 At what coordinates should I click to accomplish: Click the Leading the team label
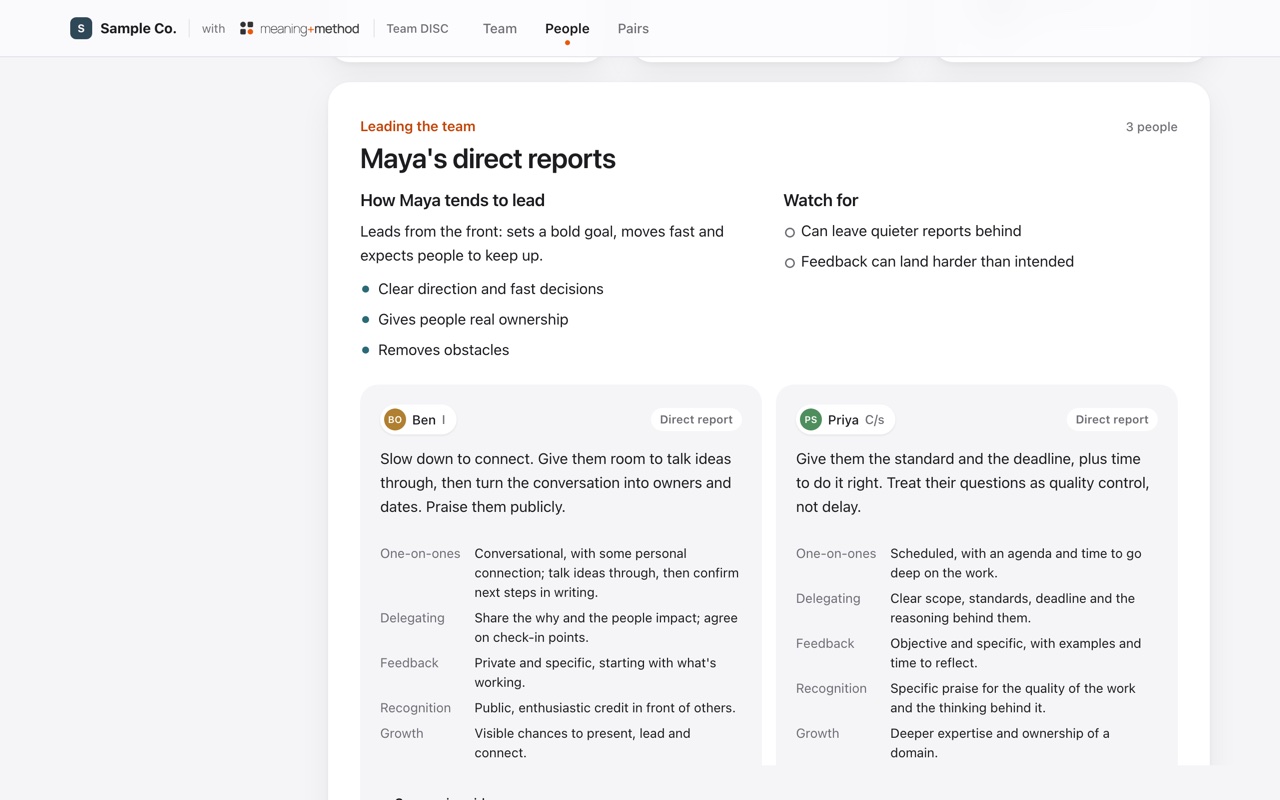(418, 126)
